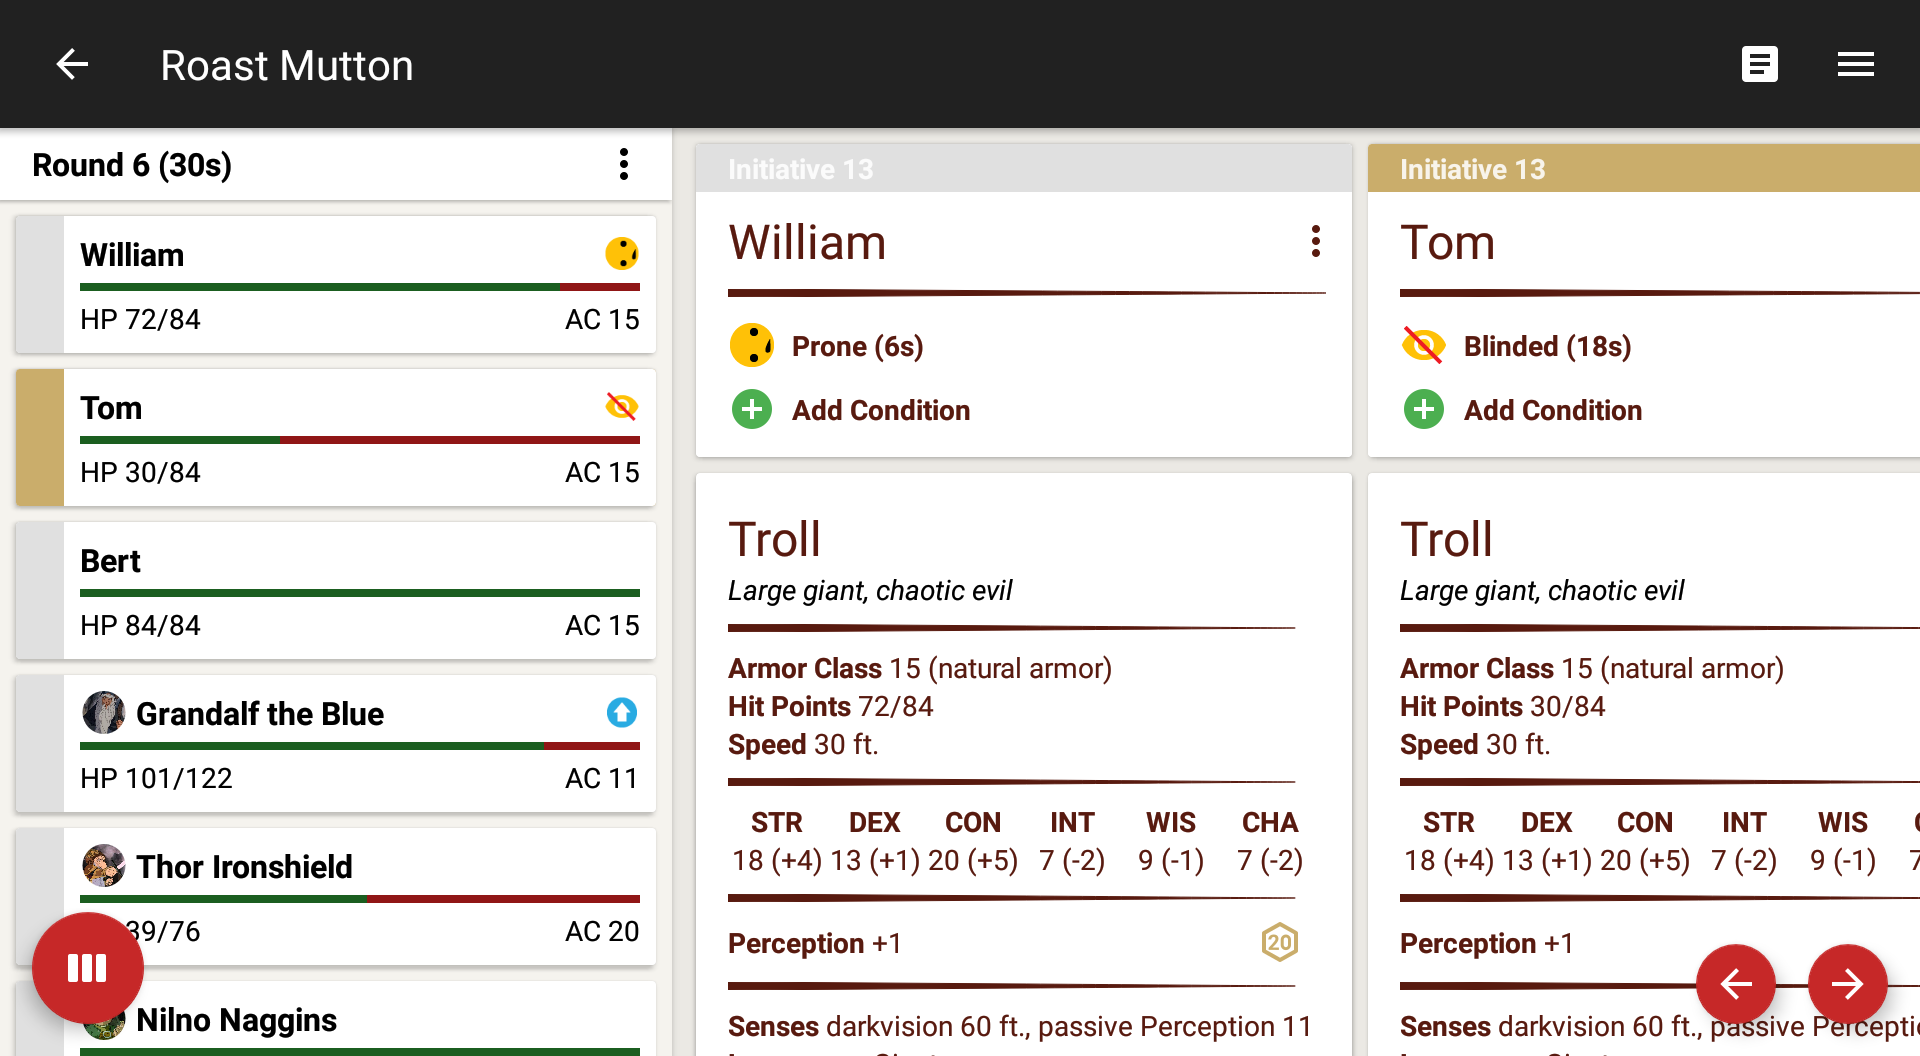Image resolution: width=1920 pixels, height=1056 pixels.
Task: Click CON 20 (+5) in William's stat block
Action: click(973, 841)
